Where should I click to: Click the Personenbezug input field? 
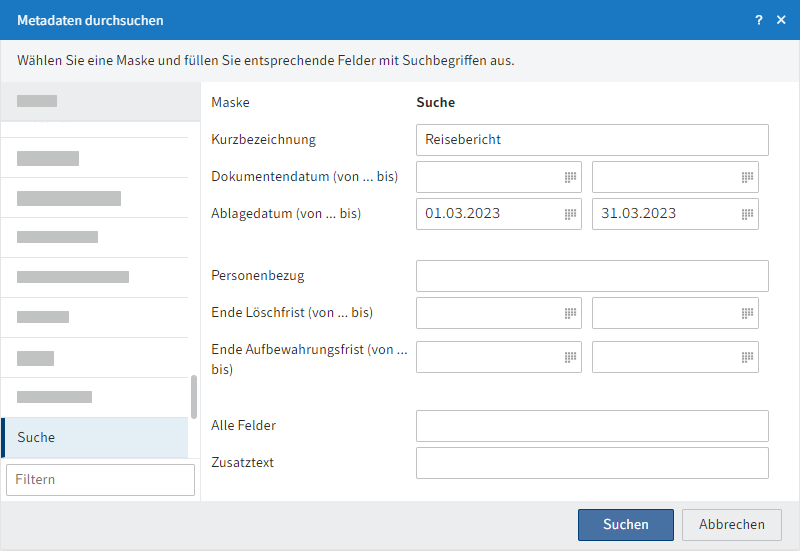[592, 276]
